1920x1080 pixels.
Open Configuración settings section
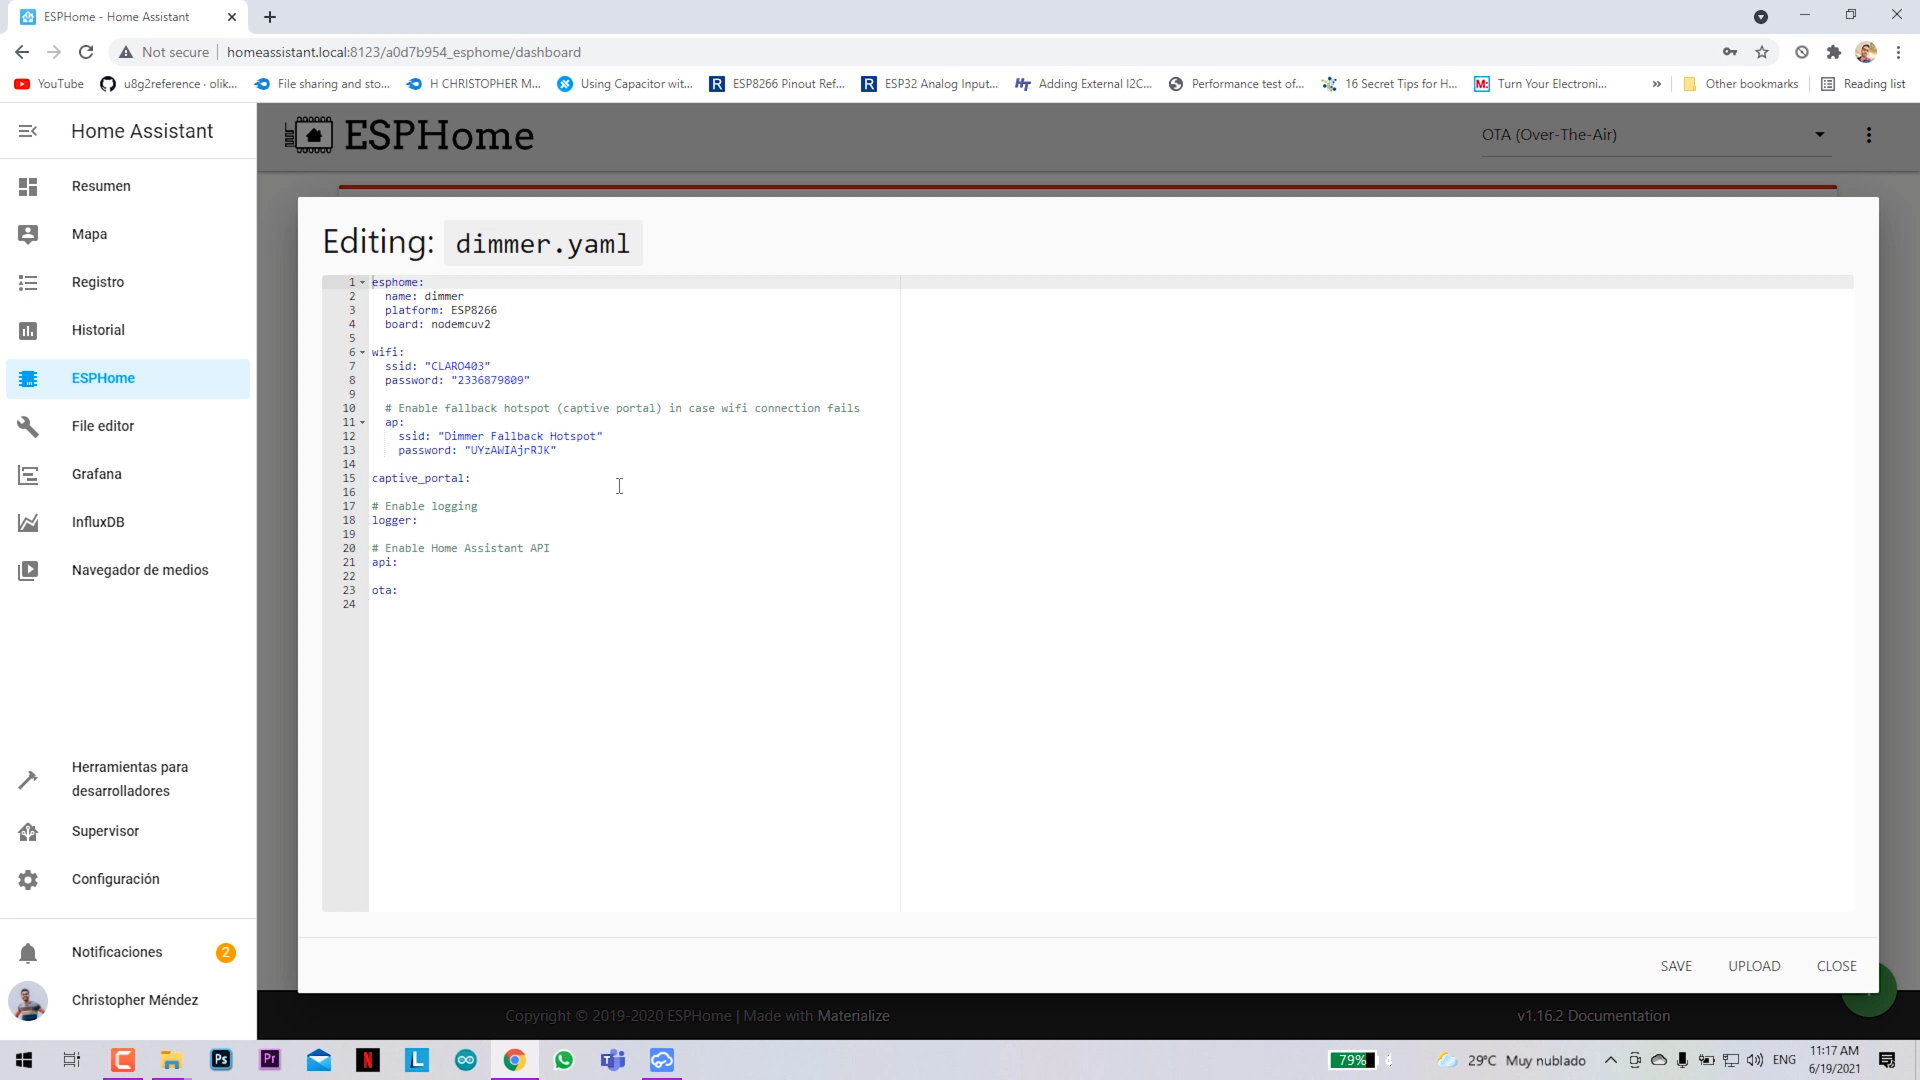click(x=116, y=878)
